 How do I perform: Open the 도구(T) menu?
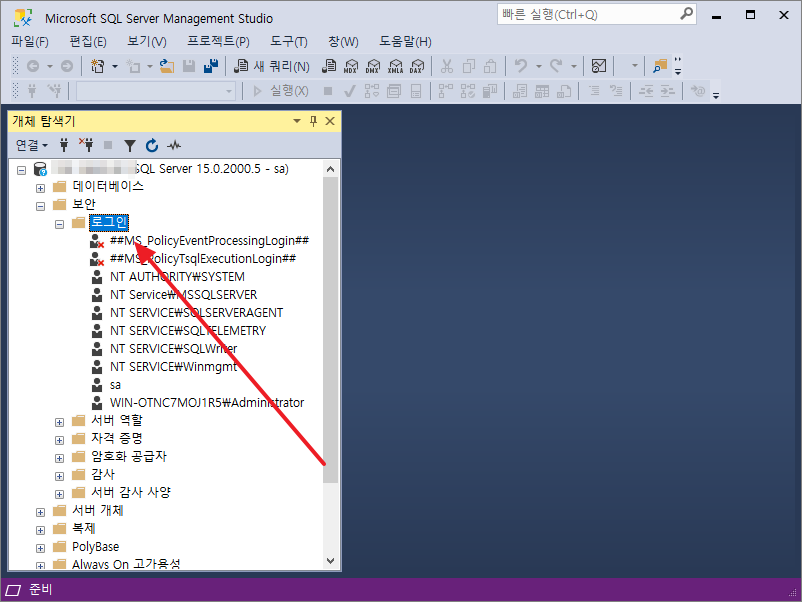pyautogui.click(x=289, y=41)
